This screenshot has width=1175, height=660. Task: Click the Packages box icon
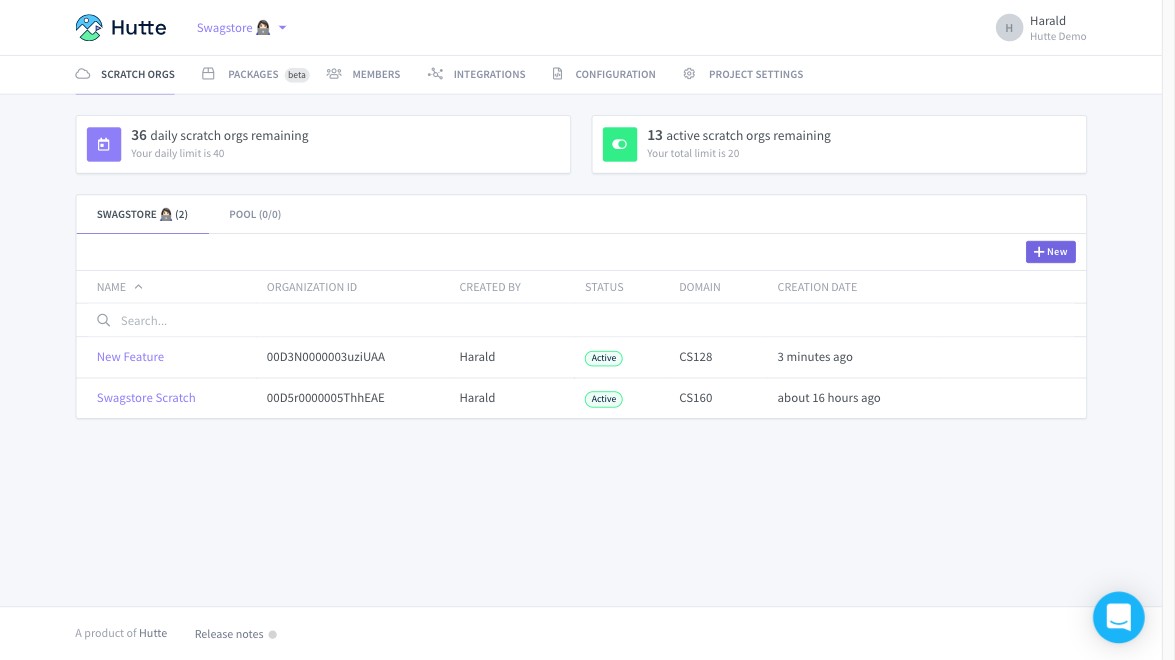pos(208,73)
